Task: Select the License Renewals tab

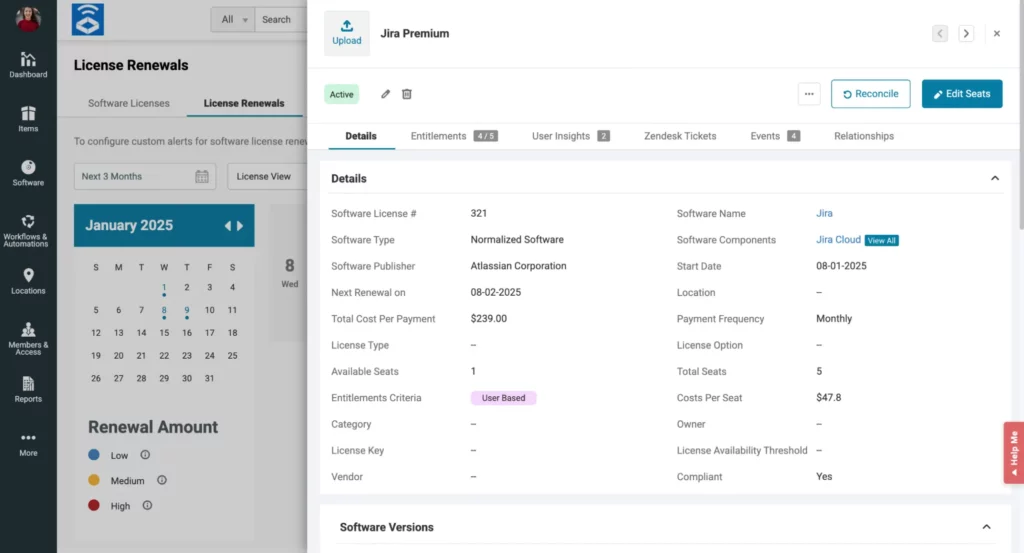Action: (244, 103)
